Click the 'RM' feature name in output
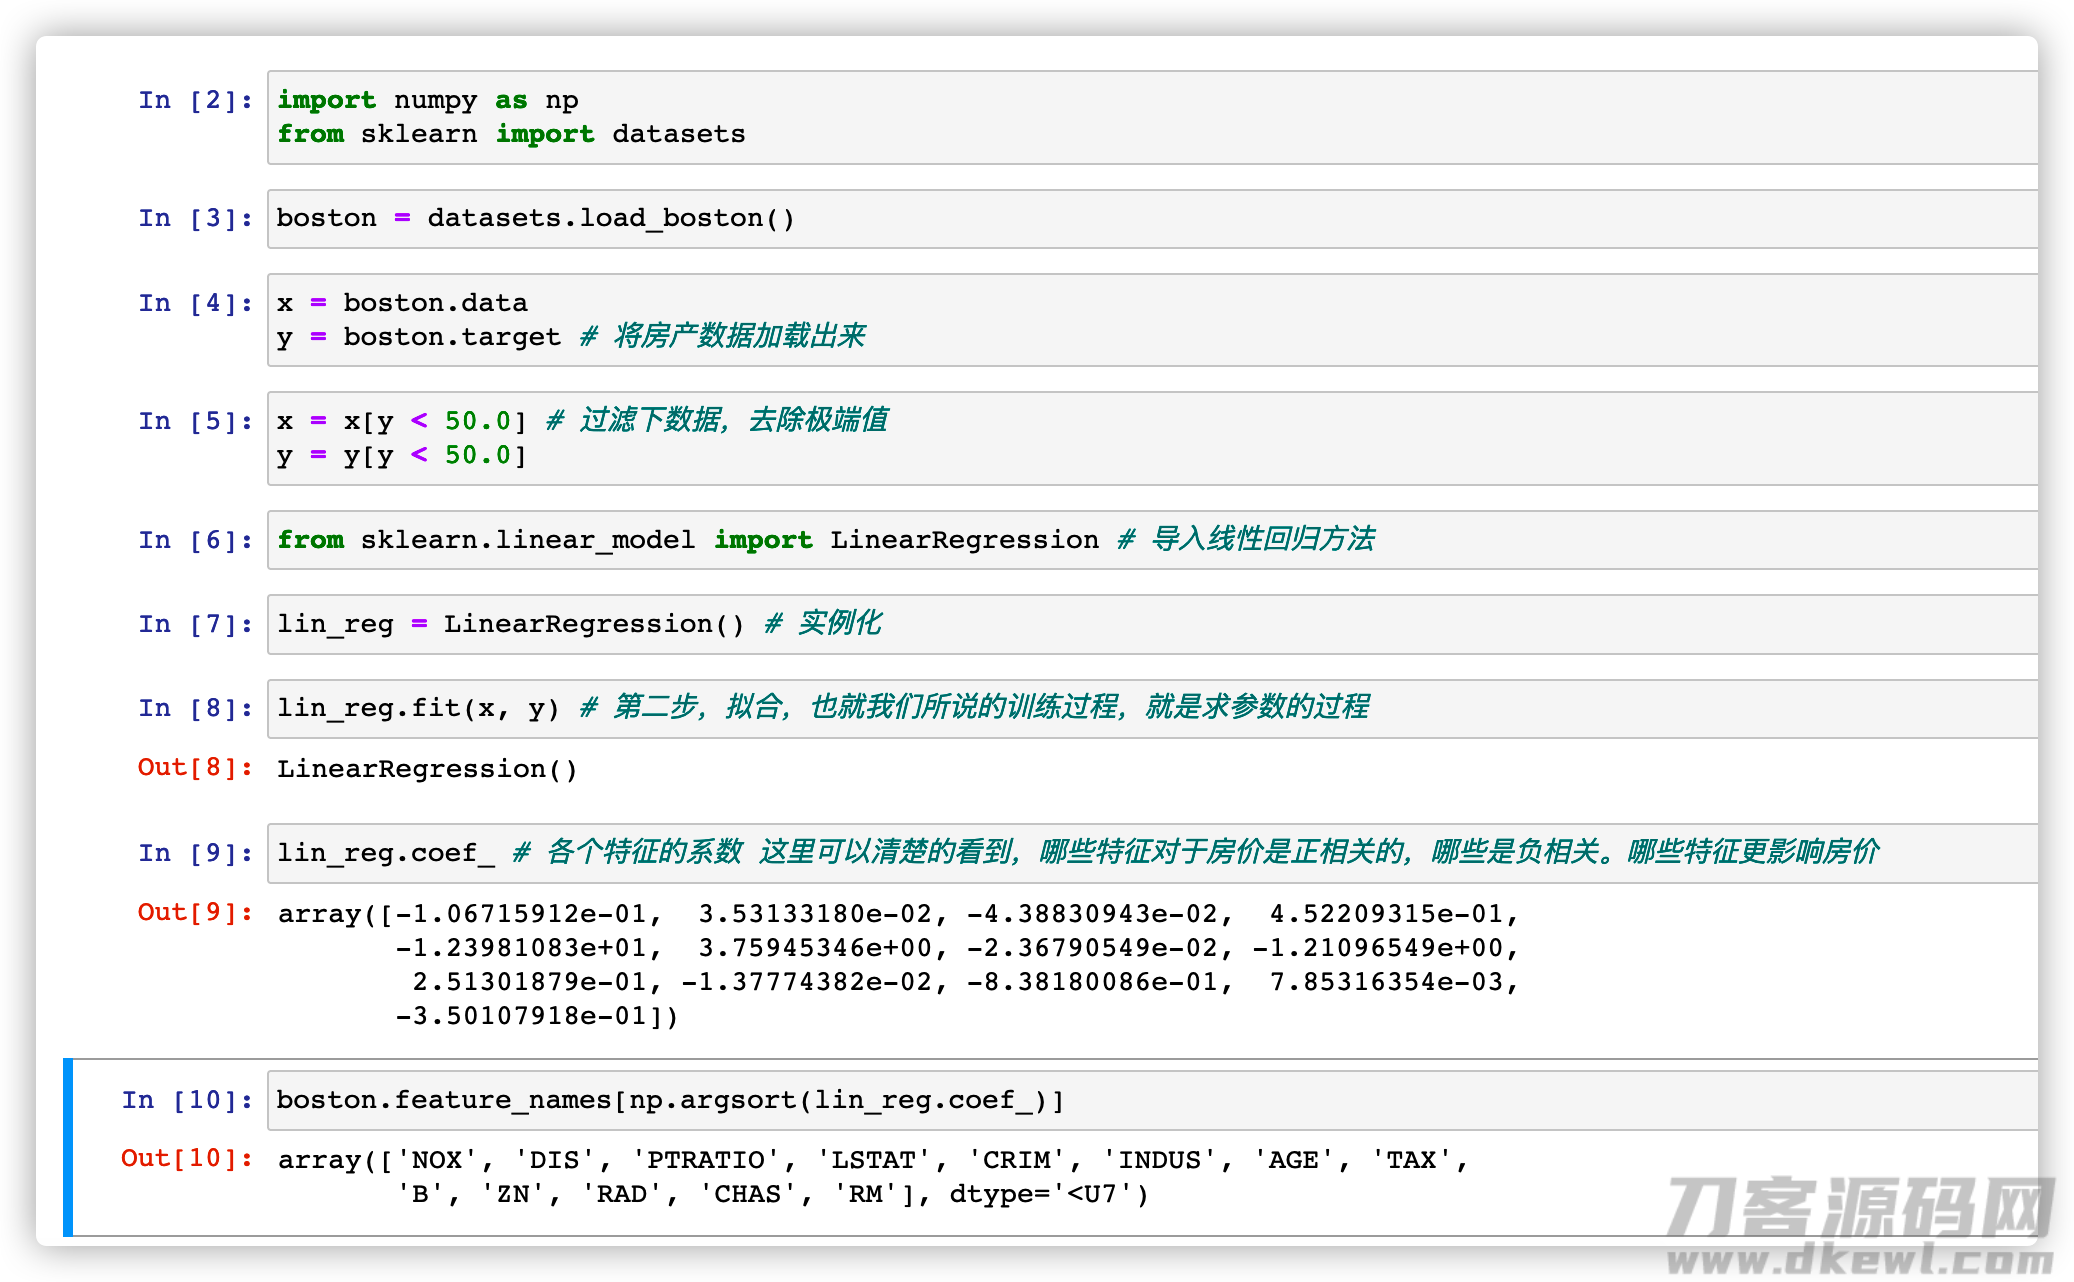Image resolution: width=2074 pixels, height=1282 pixels. (866, 1194)
